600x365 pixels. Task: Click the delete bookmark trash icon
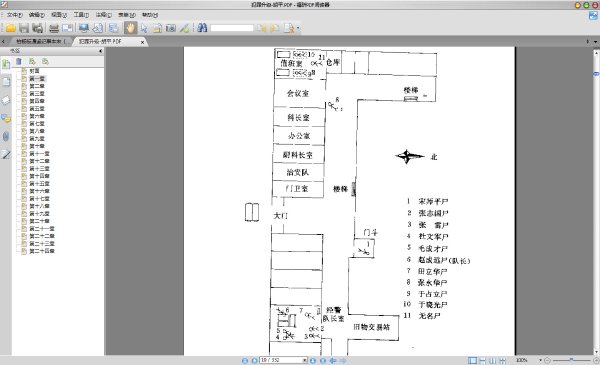click(x=19, y=61)
